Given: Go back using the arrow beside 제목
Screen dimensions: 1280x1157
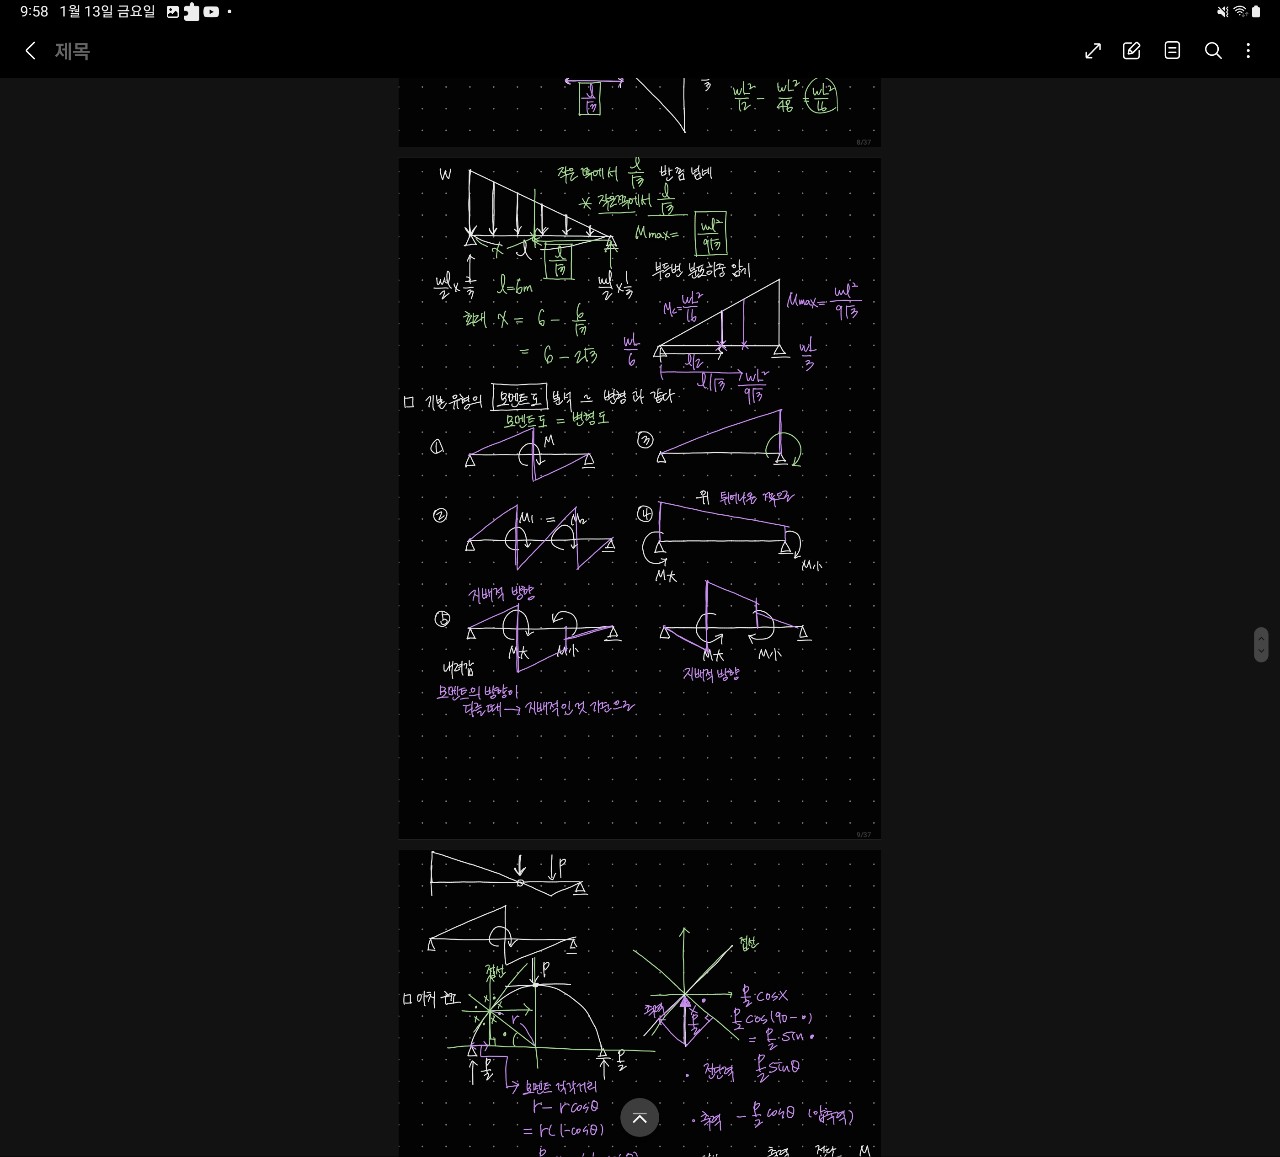Looking at the screenshot, I should (30, 51).
